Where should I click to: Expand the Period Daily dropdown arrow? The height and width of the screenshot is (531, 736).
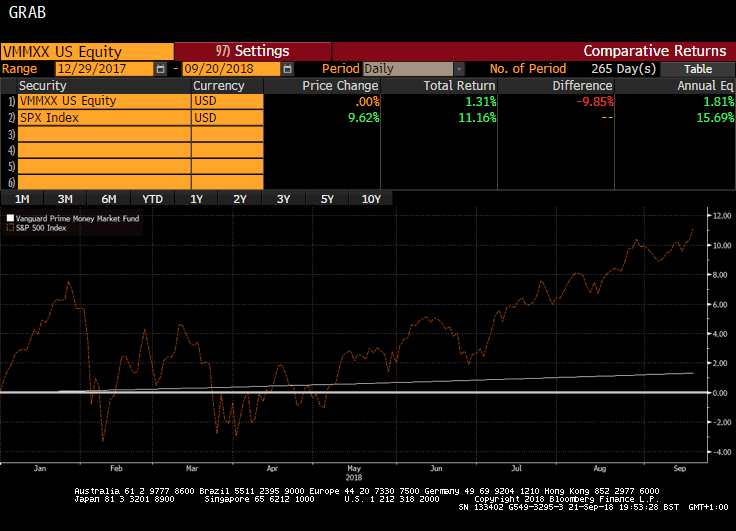(459, 69)
